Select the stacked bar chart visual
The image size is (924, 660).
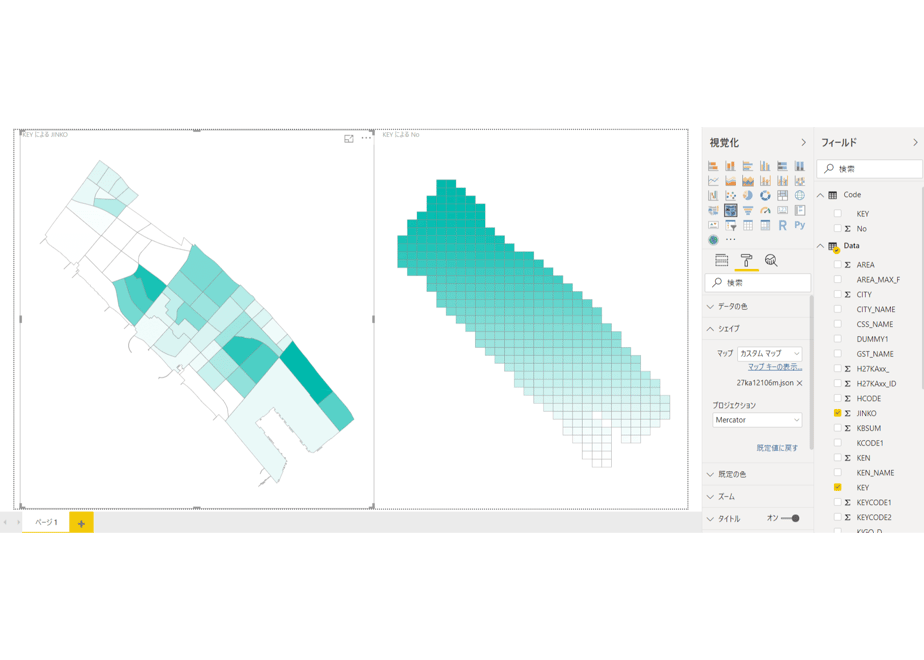pos(713,166)
